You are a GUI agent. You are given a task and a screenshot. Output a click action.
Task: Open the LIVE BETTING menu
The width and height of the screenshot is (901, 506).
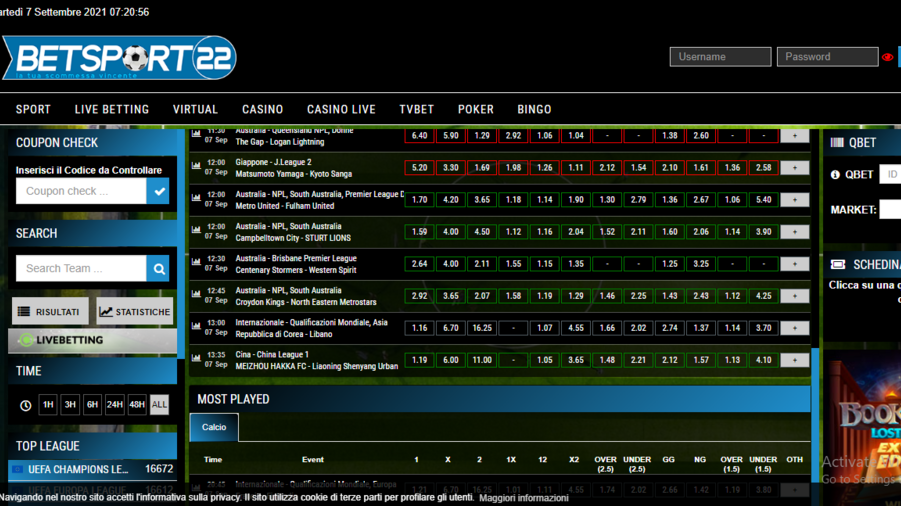112,109
